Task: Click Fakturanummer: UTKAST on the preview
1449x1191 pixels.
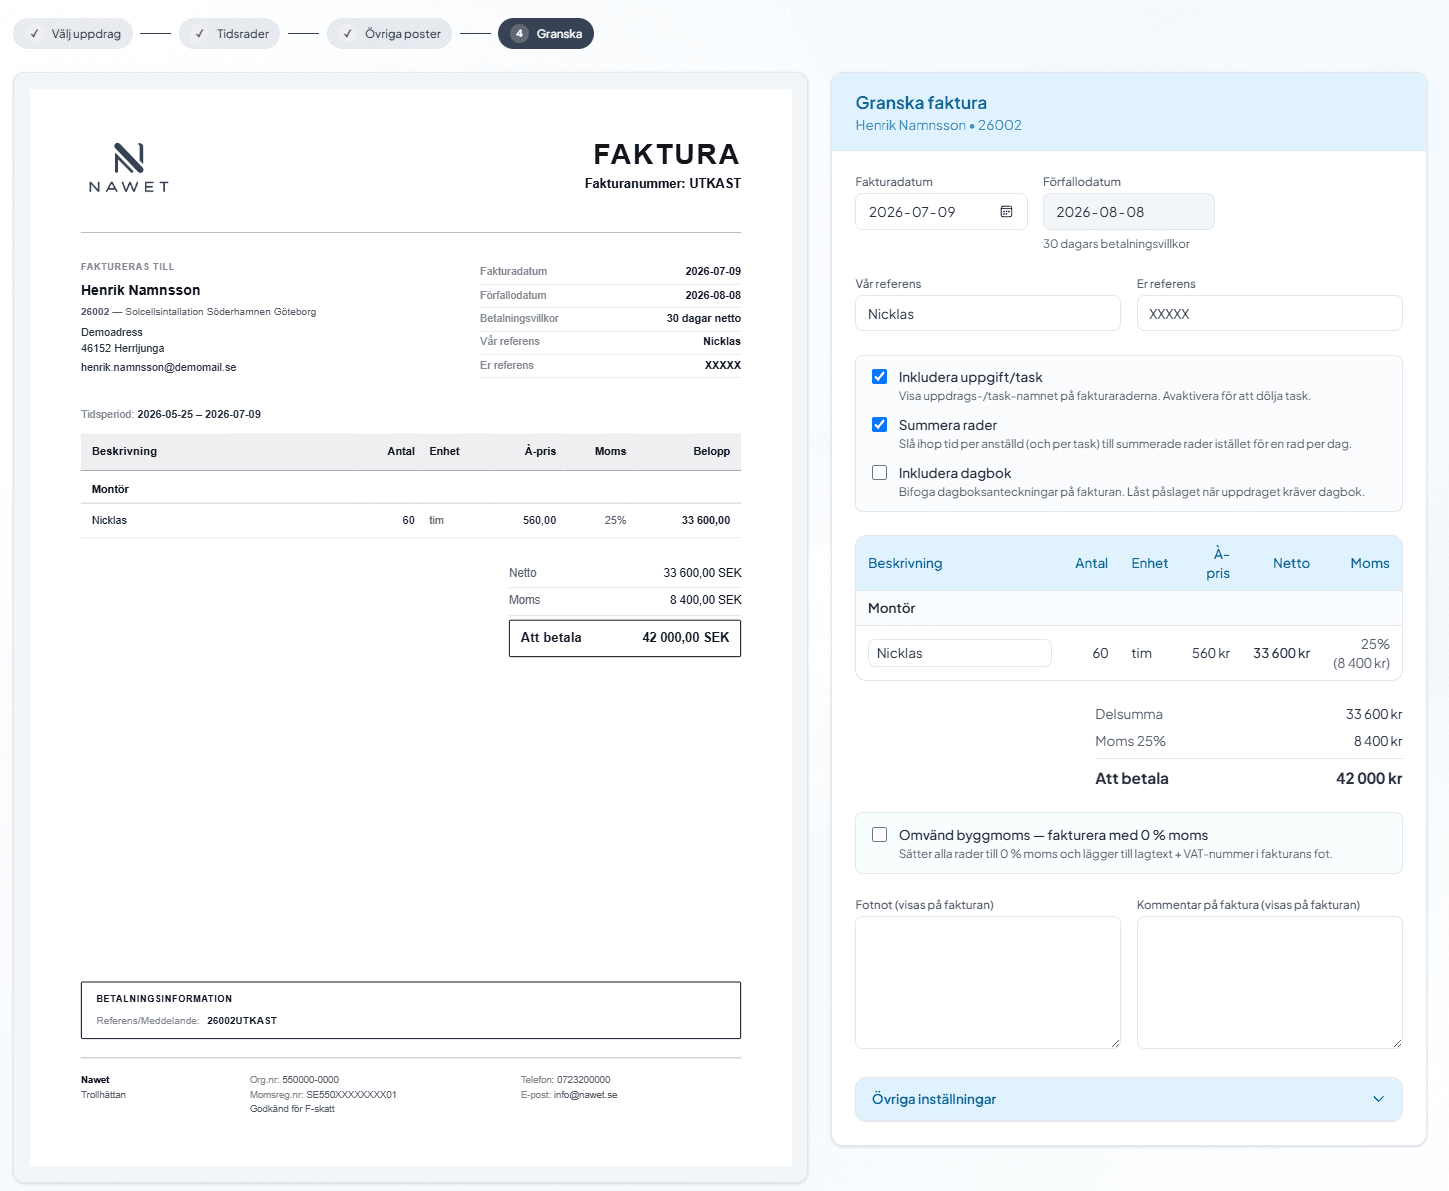Action: (663, 183)
